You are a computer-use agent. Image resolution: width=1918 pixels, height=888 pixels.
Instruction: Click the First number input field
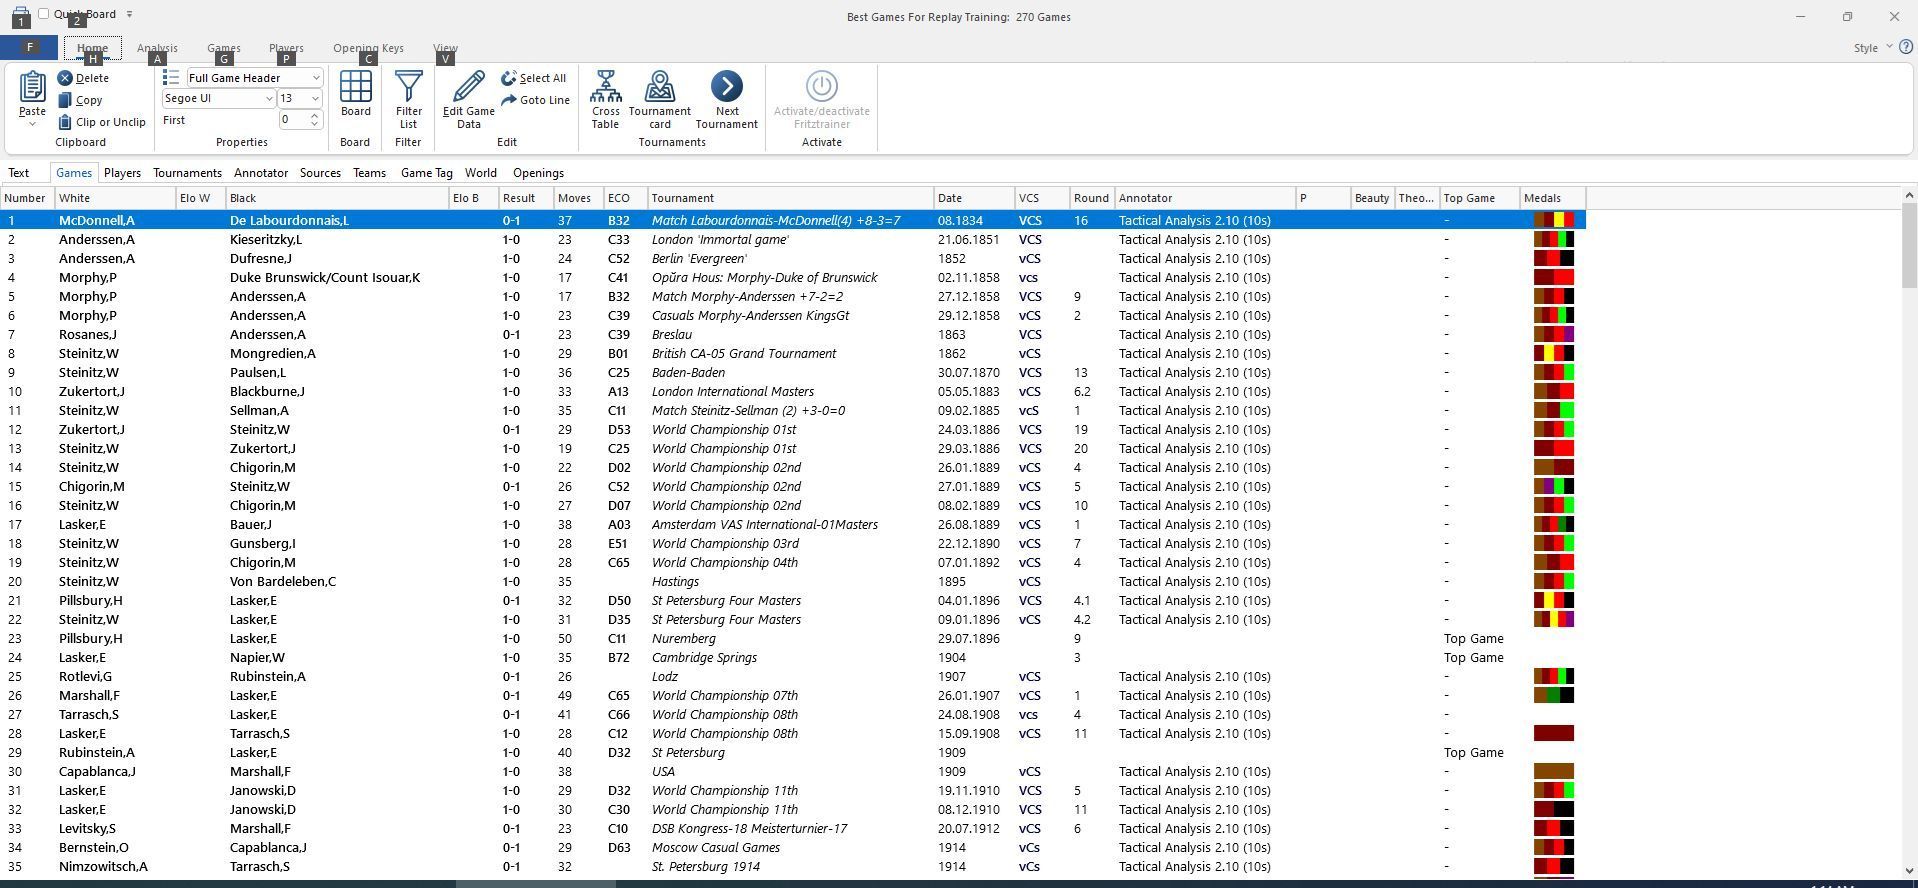(293, 120)
